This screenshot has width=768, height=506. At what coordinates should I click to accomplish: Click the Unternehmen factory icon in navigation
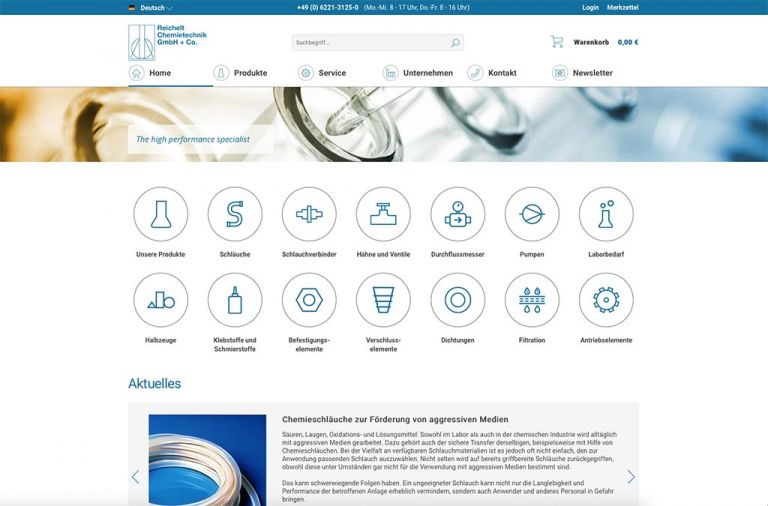[x=390, y=73]
